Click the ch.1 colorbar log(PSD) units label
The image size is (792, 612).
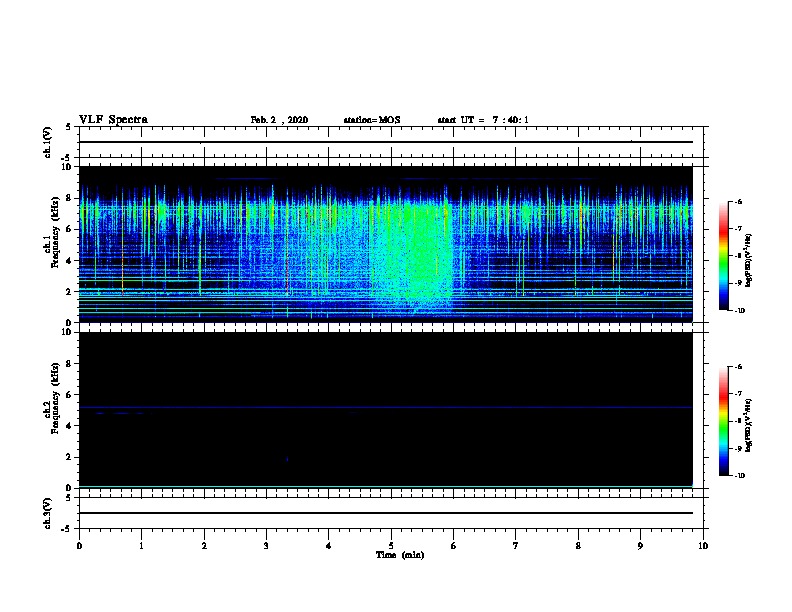tap(749, 260)
